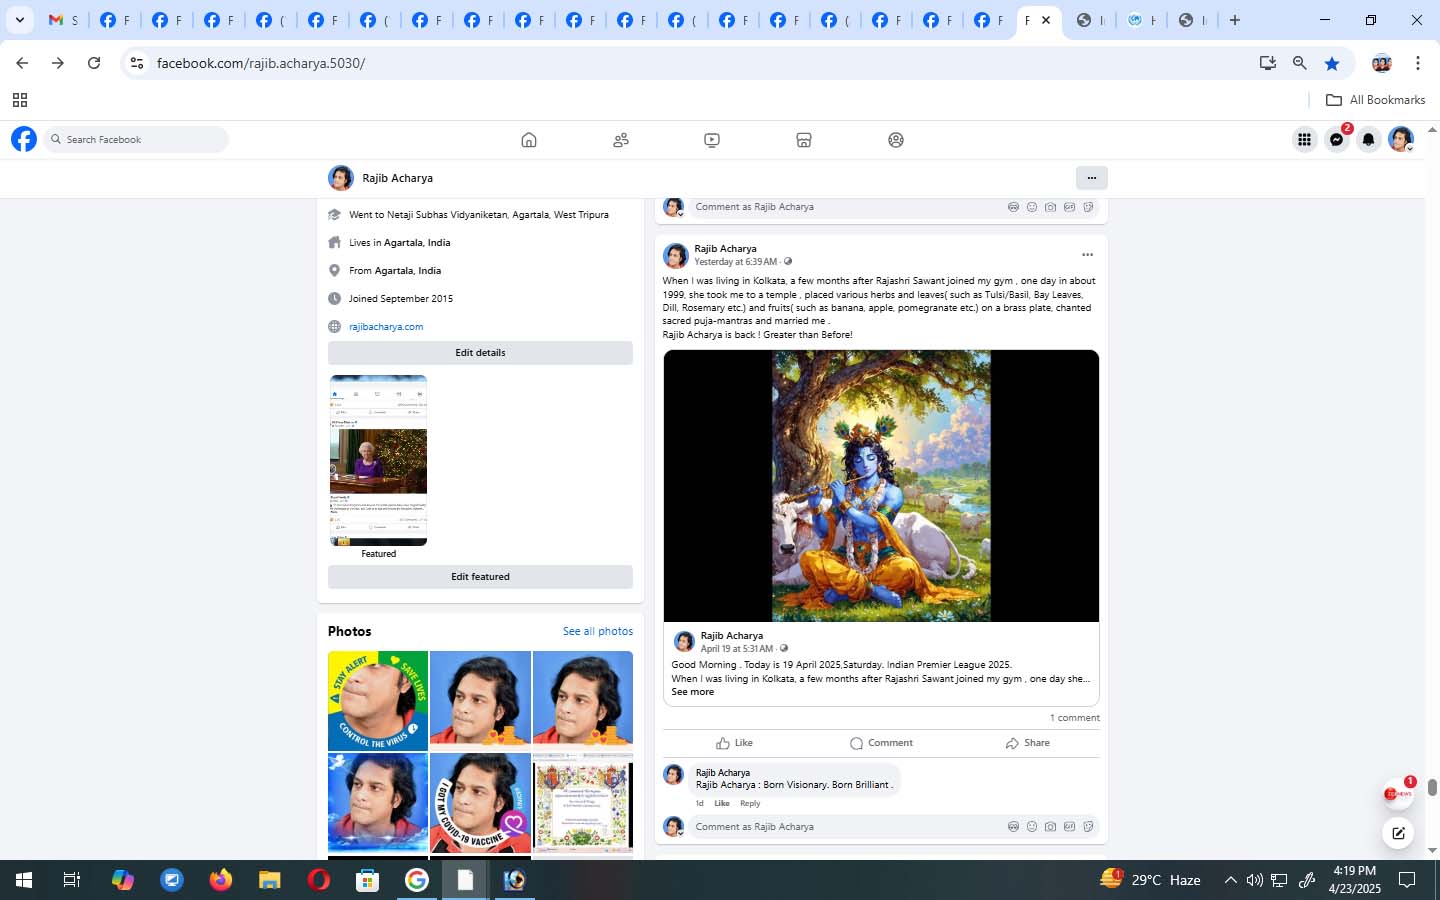This screenshot has width=1440, height=900.
Task: Open the 1 comment count
Action: (x=1075, y=718)
